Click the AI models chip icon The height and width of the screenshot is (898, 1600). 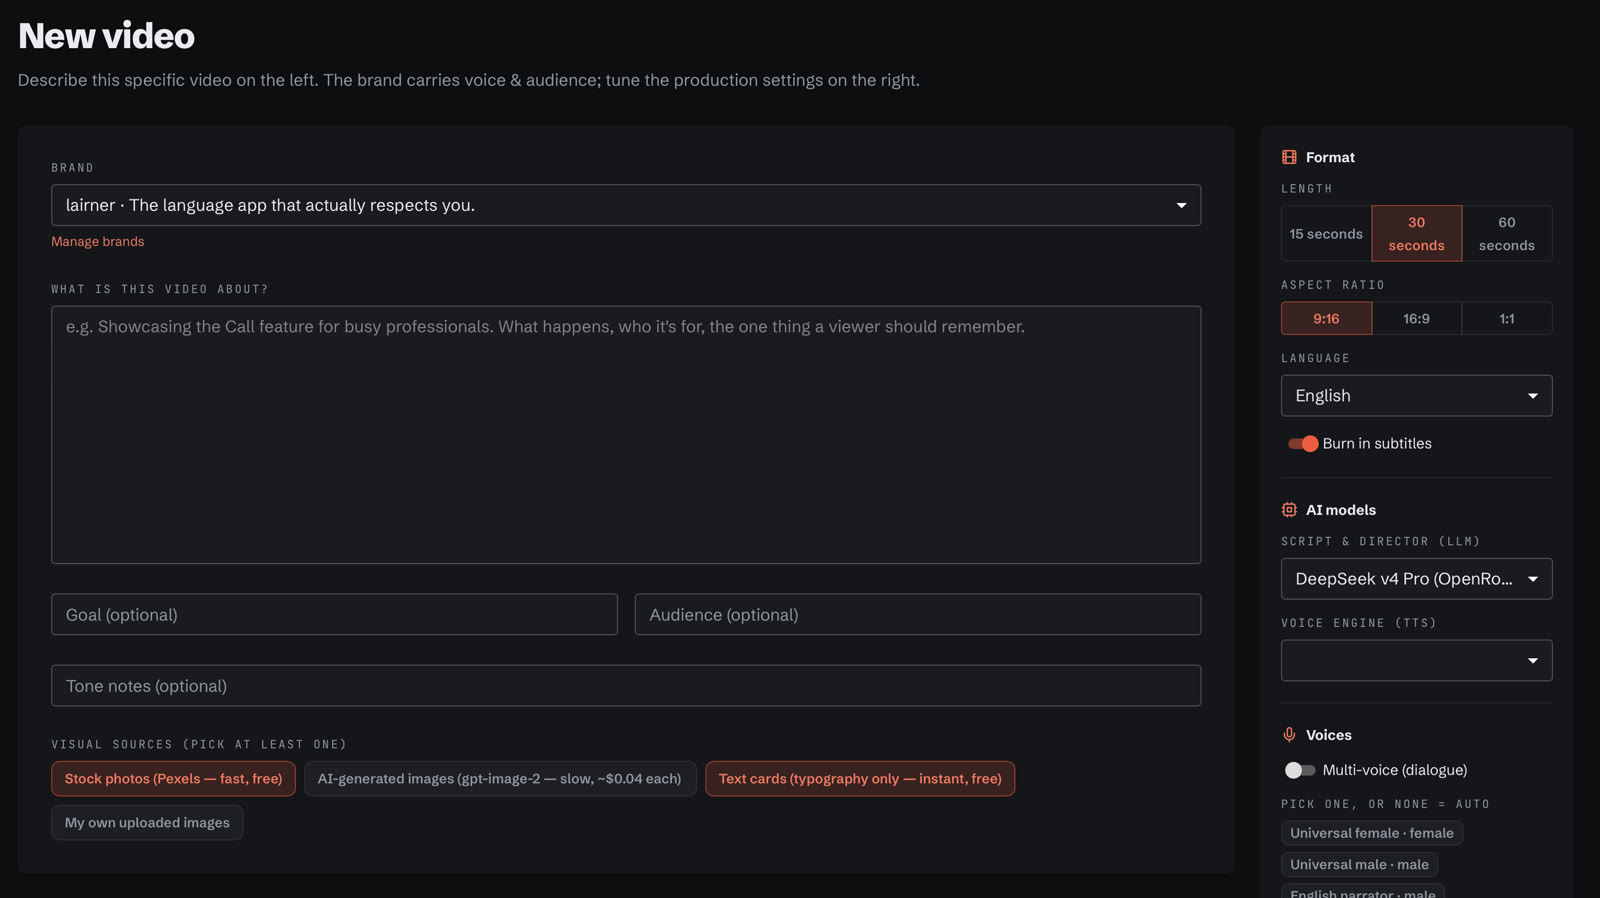tap(1289, 510)
